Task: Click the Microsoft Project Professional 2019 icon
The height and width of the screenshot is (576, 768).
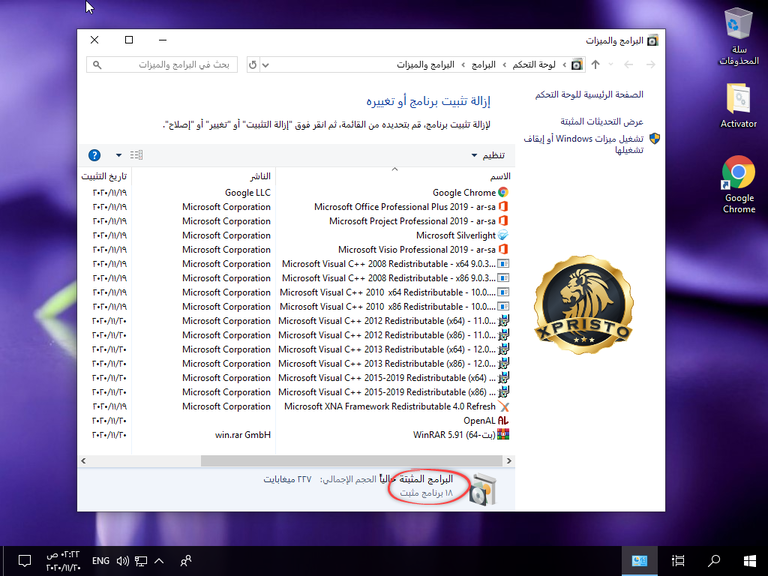Action: (503, 221)
